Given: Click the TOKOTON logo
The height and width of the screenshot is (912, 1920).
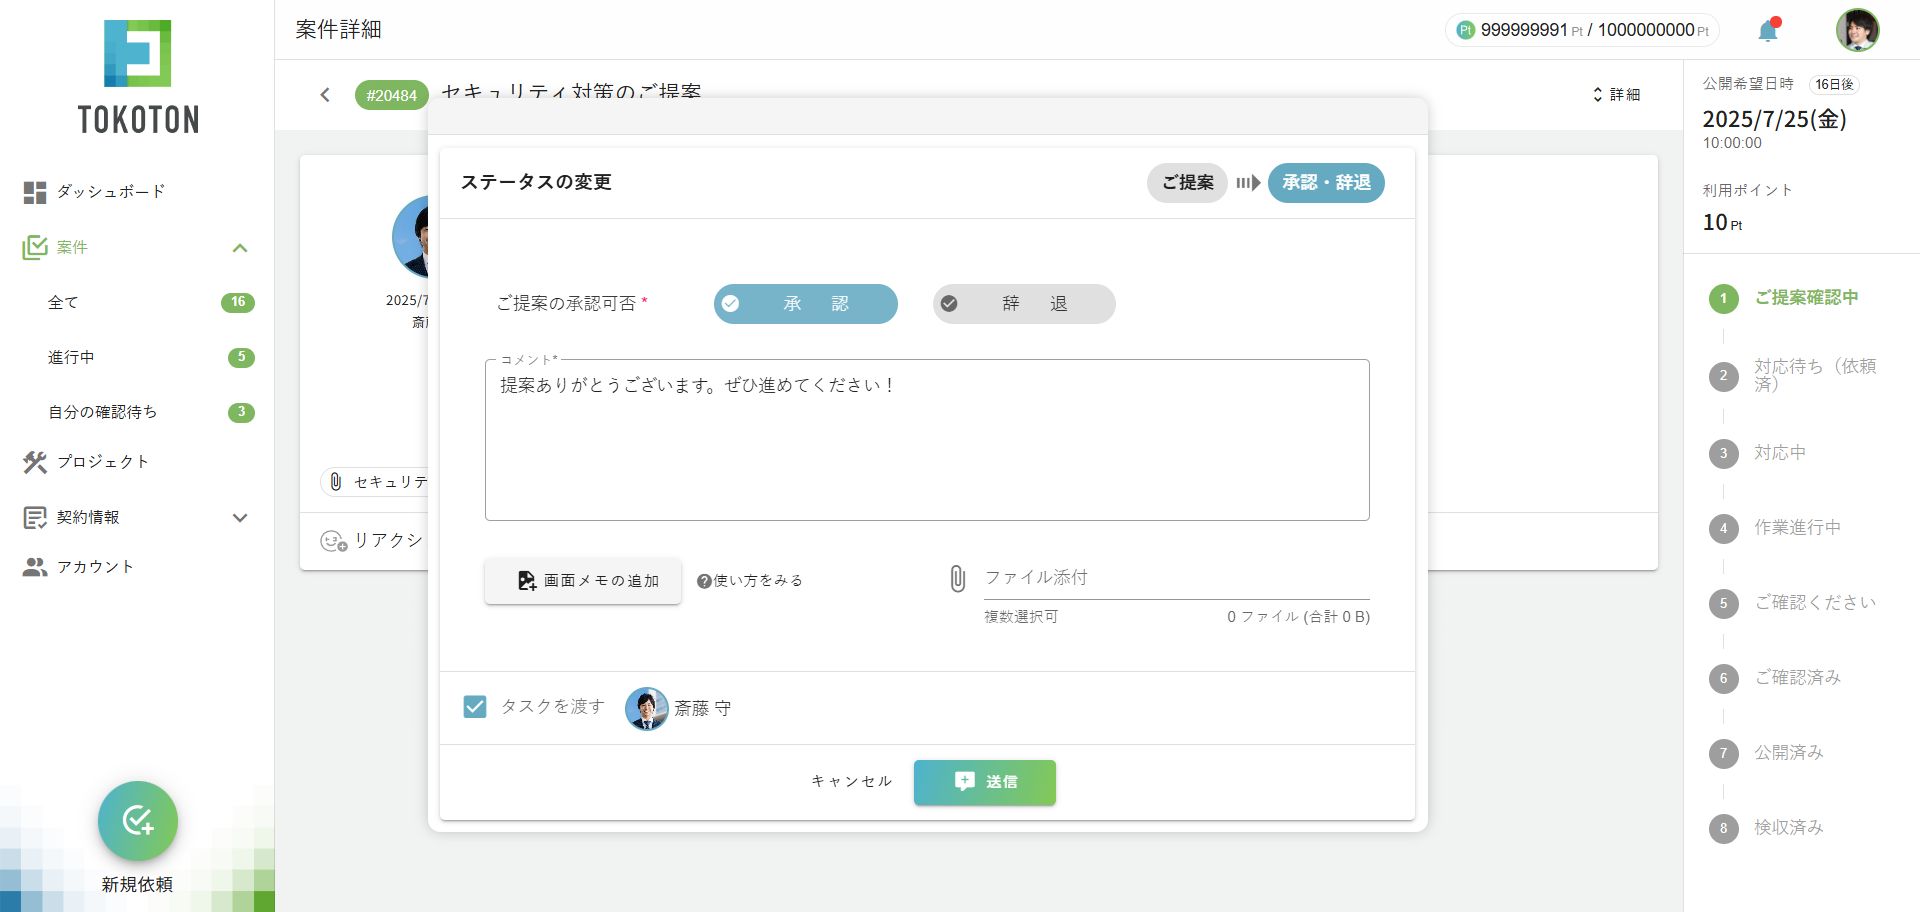Looking at the screenshot, I should pyautogui.click(x=138, y=77).
